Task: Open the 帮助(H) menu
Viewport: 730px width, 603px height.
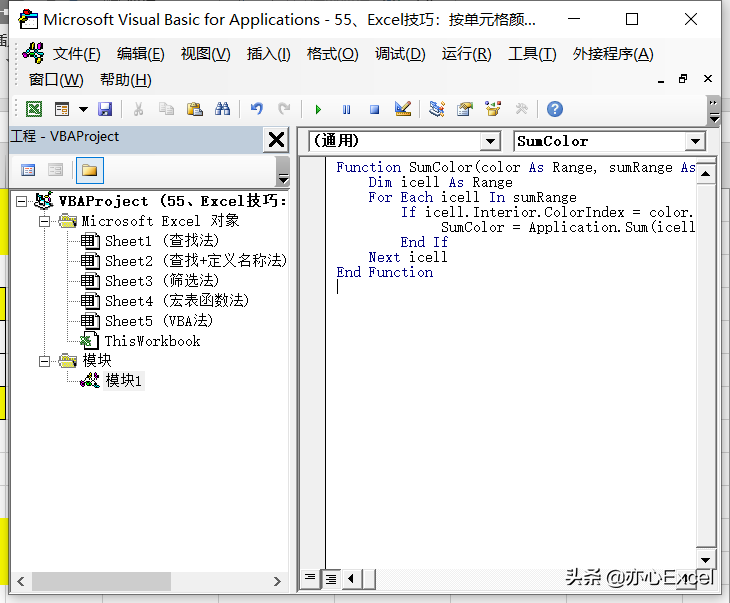Action: point(126,80)
